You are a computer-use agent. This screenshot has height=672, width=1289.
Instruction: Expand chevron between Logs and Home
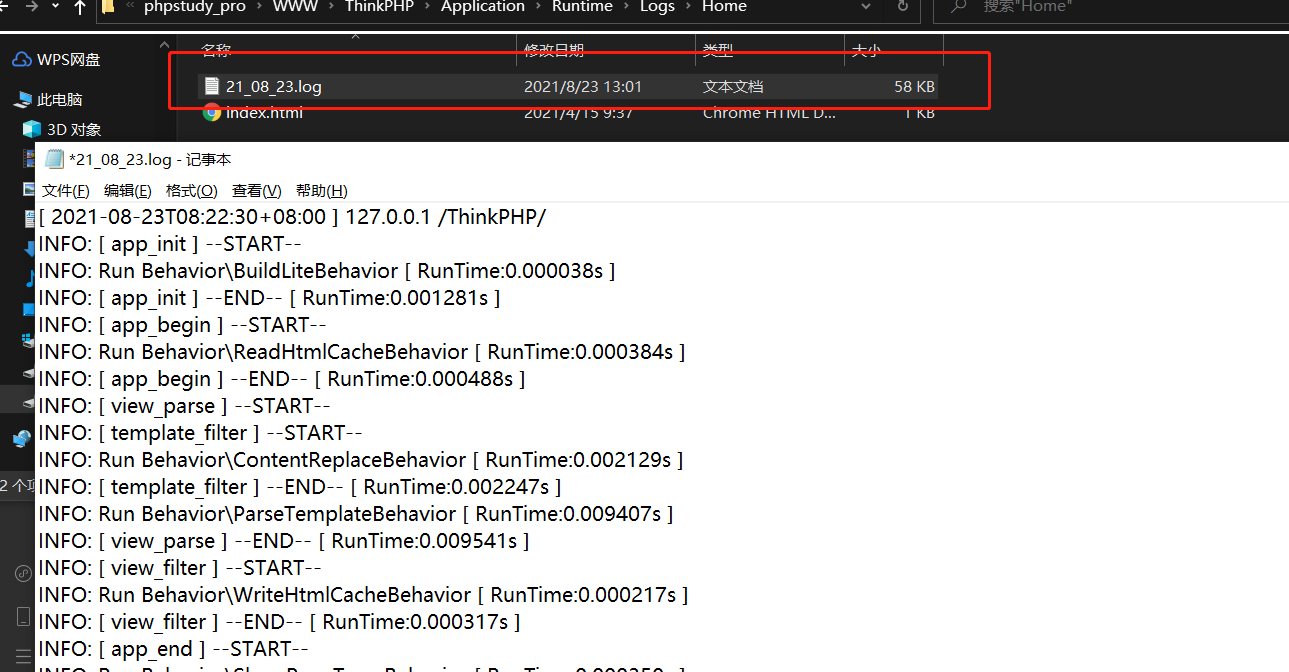point(689,6)
